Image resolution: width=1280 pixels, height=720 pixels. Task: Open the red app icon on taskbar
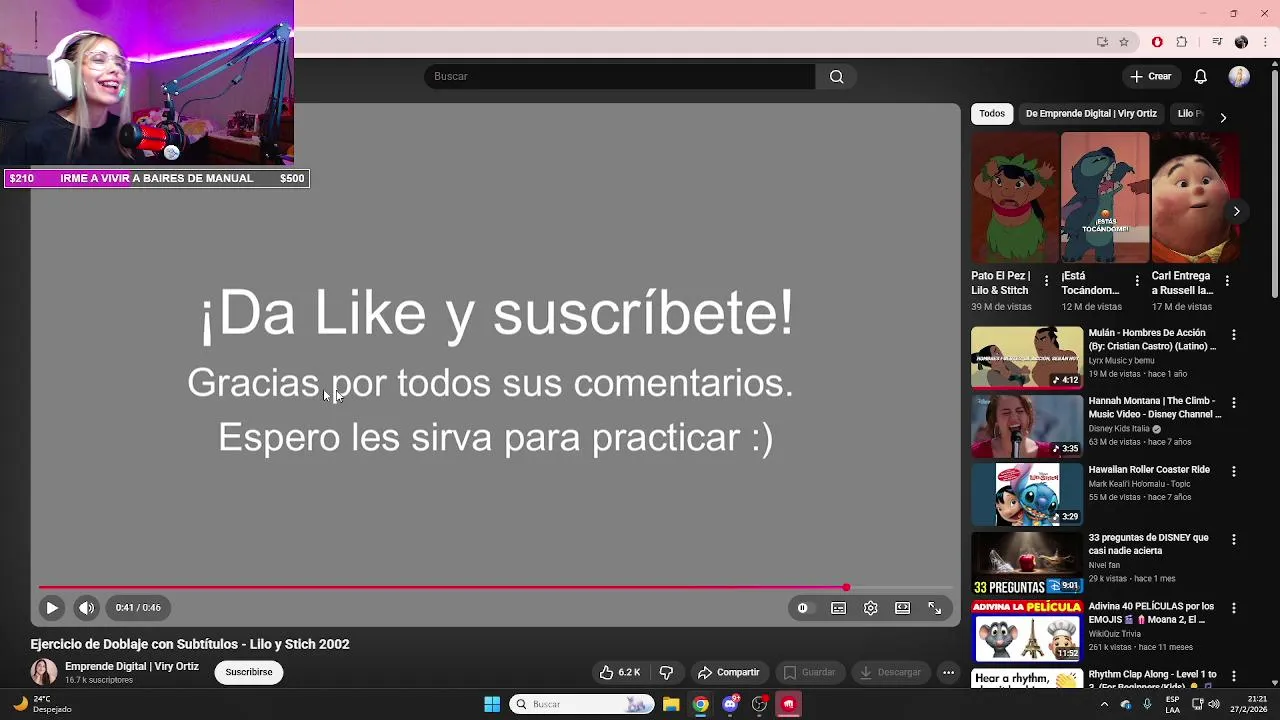pyautogui.click(x=789, y=704)
